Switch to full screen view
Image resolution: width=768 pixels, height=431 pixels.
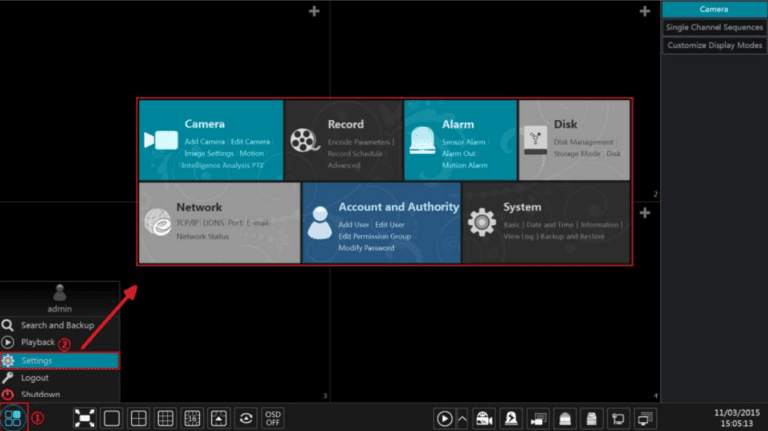pyautogui.click(x=85, y=418)
